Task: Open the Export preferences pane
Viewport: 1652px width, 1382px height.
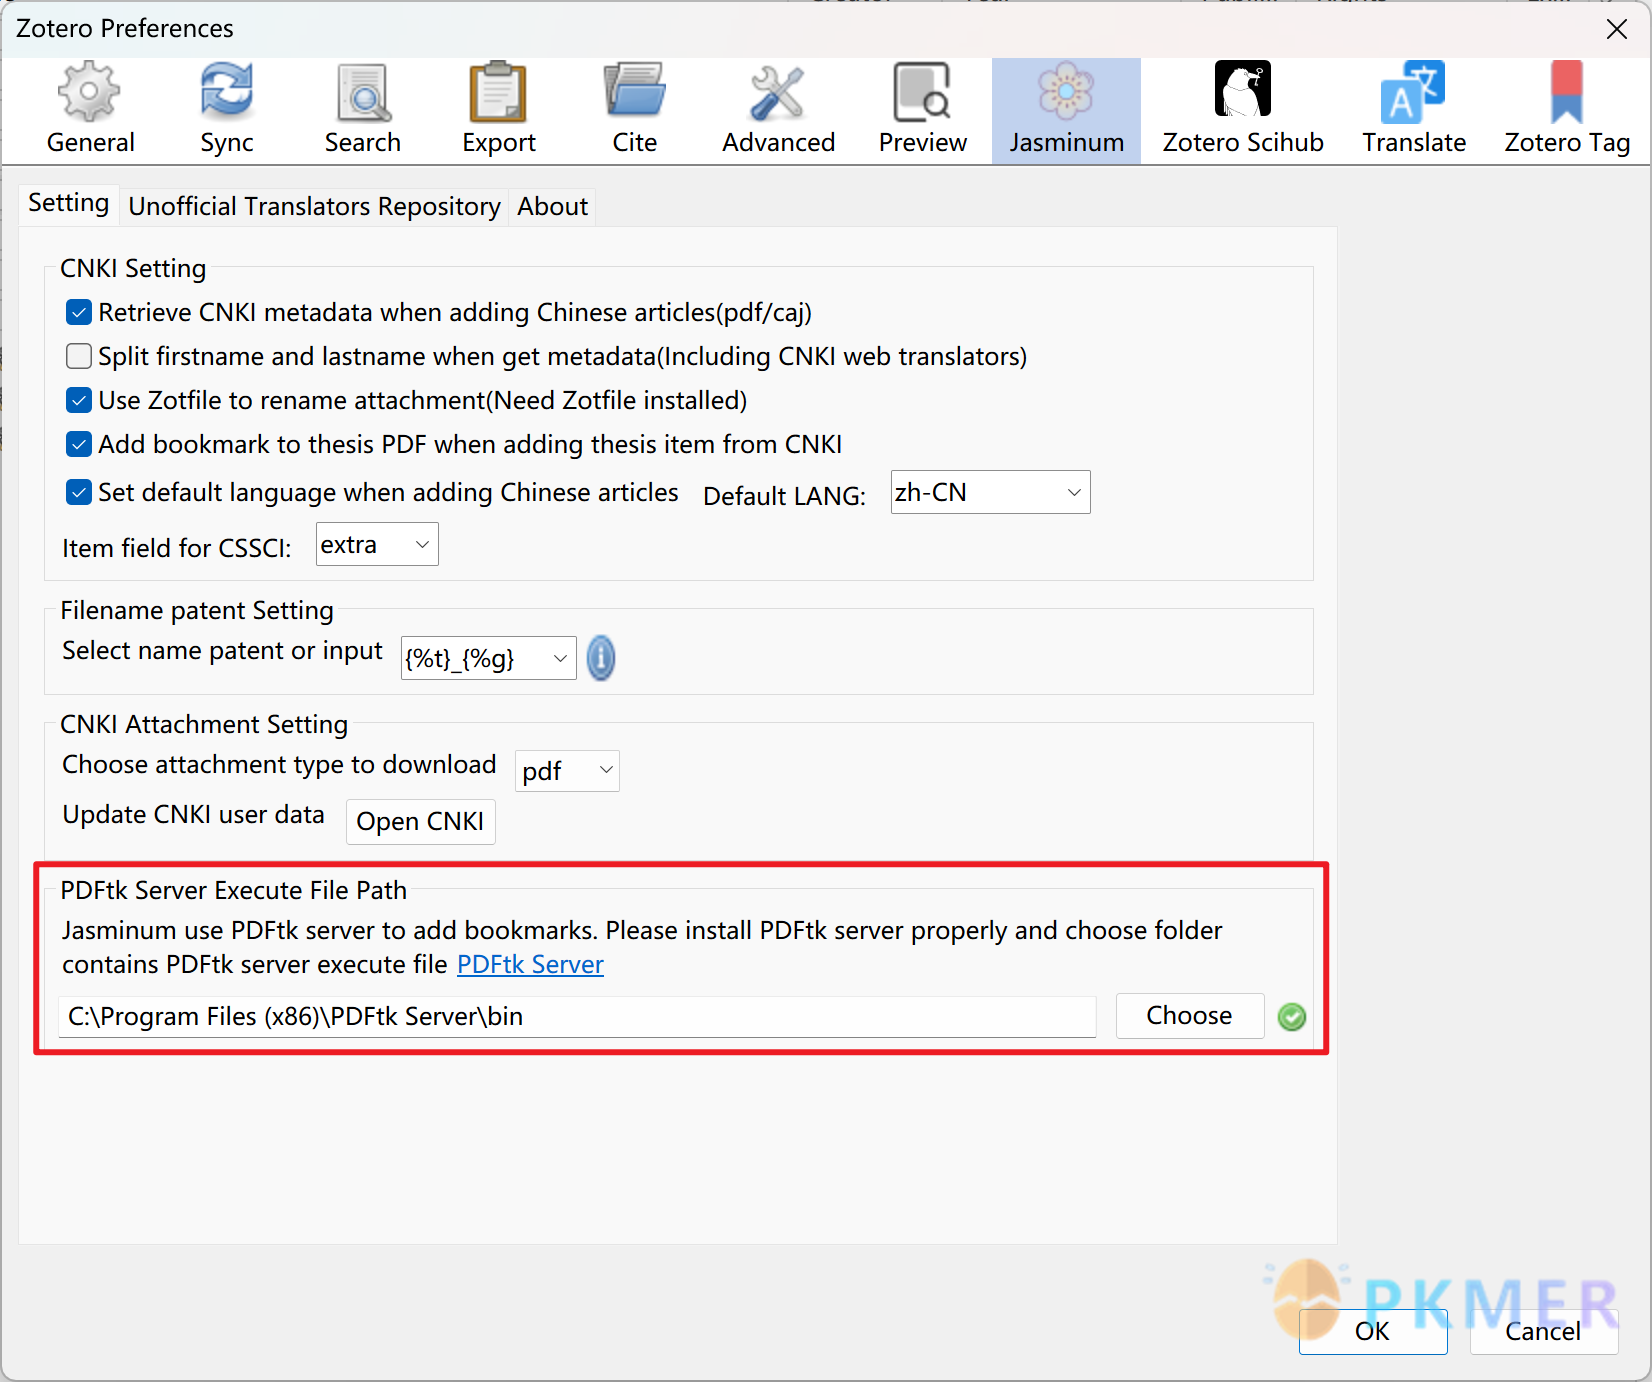Action: click(498, 109)
